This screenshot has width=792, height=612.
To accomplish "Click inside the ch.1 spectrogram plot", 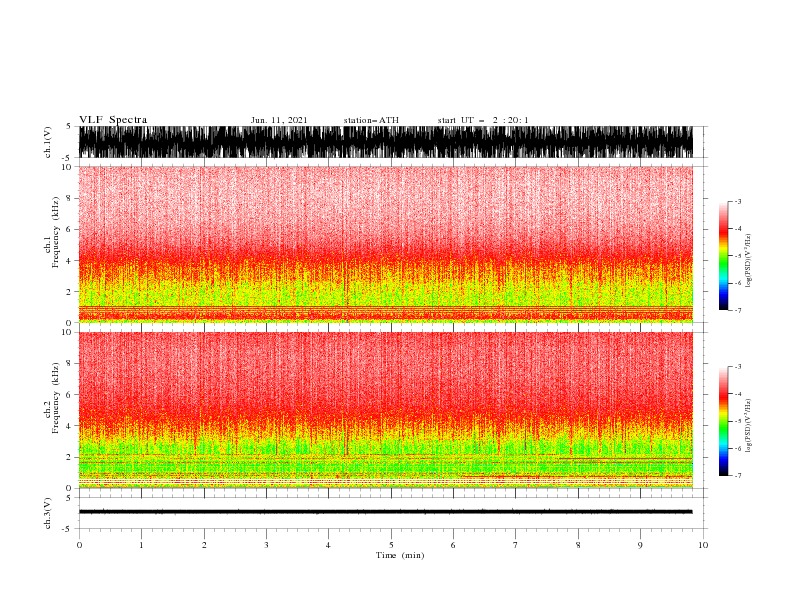I will [386, 244].
